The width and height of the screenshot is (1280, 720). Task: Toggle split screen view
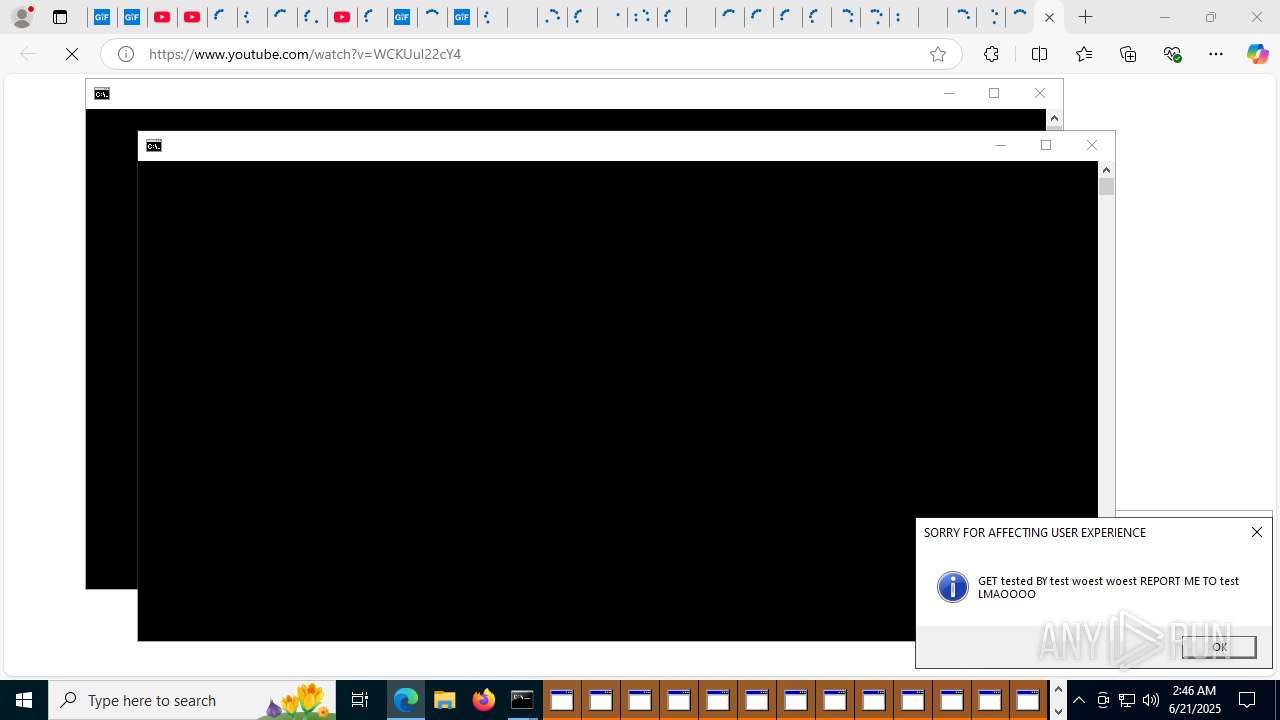[x=1039, y=54]
